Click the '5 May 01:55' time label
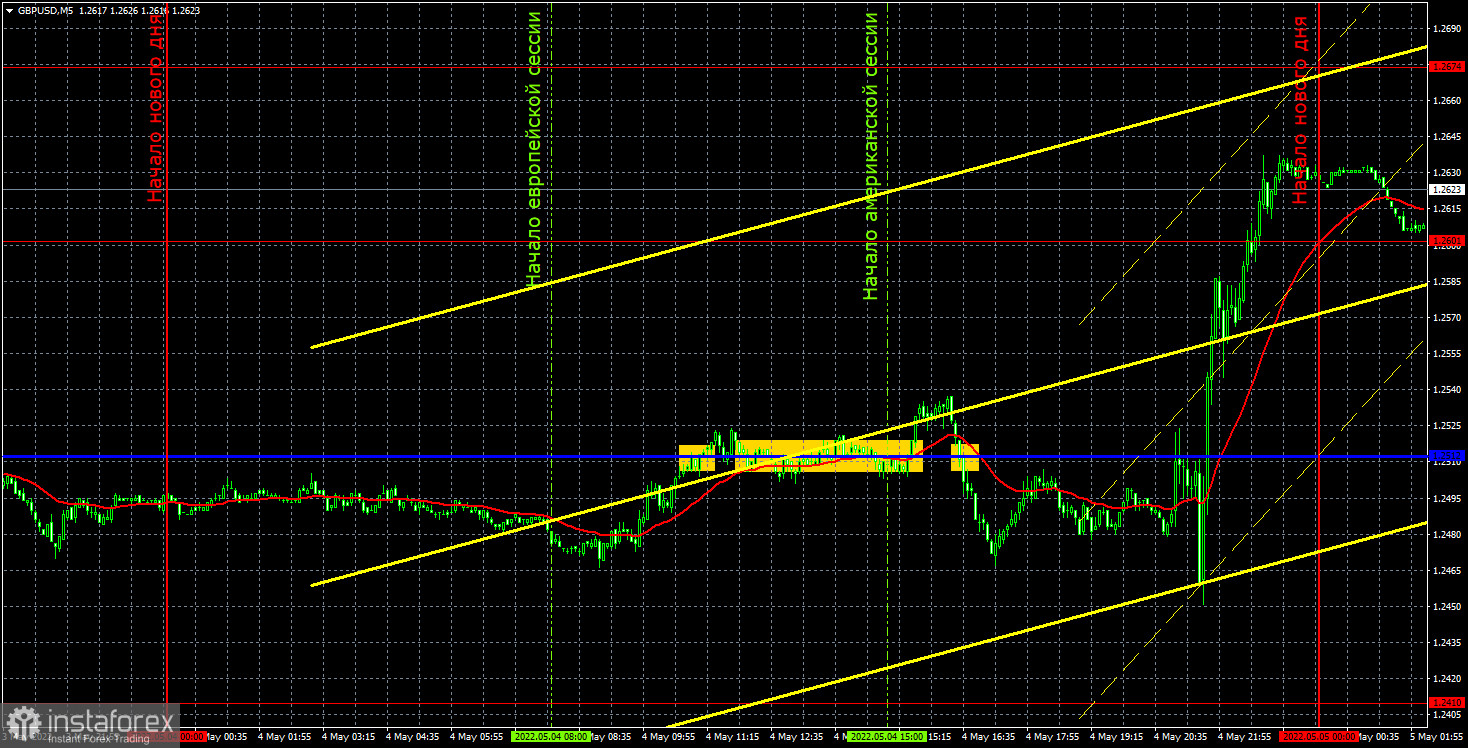This screenshot has width=1468, height=748. (1437, 737)
